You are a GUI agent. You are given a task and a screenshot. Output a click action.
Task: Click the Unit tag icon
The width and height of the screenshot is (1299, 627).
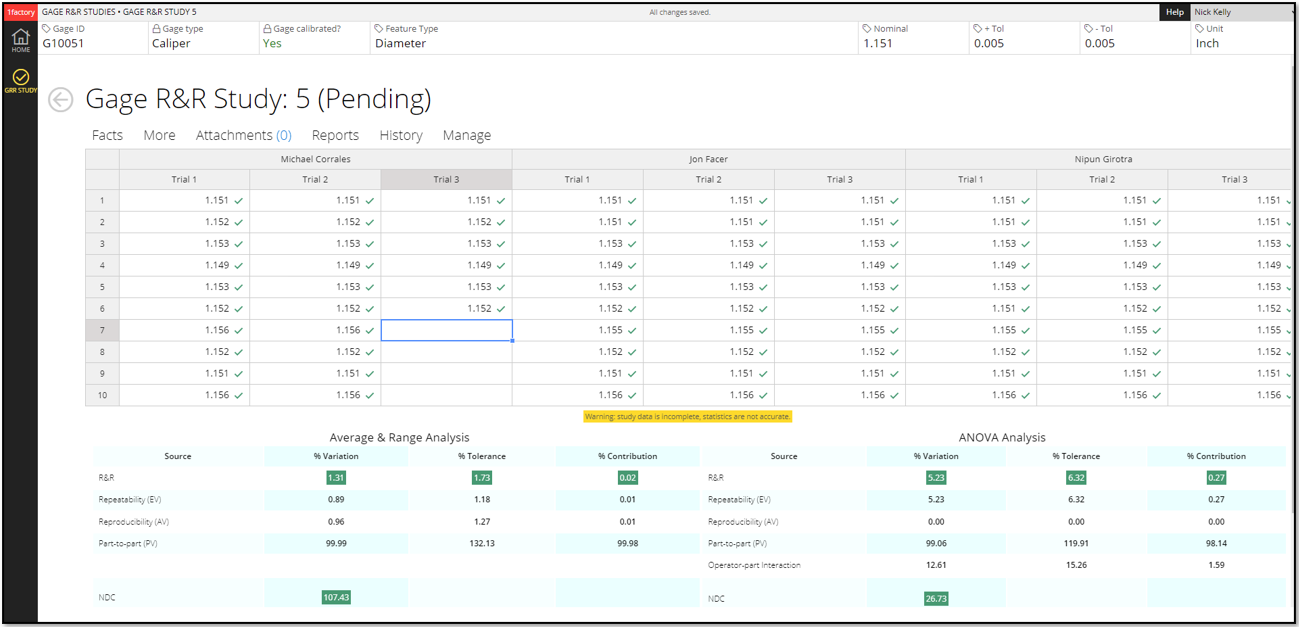click(x=1200, y=29)
